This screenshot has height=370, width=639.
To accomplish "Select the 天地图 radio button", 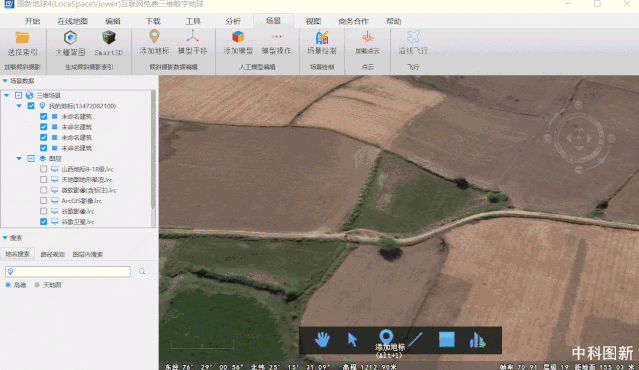I will point(37,285).
